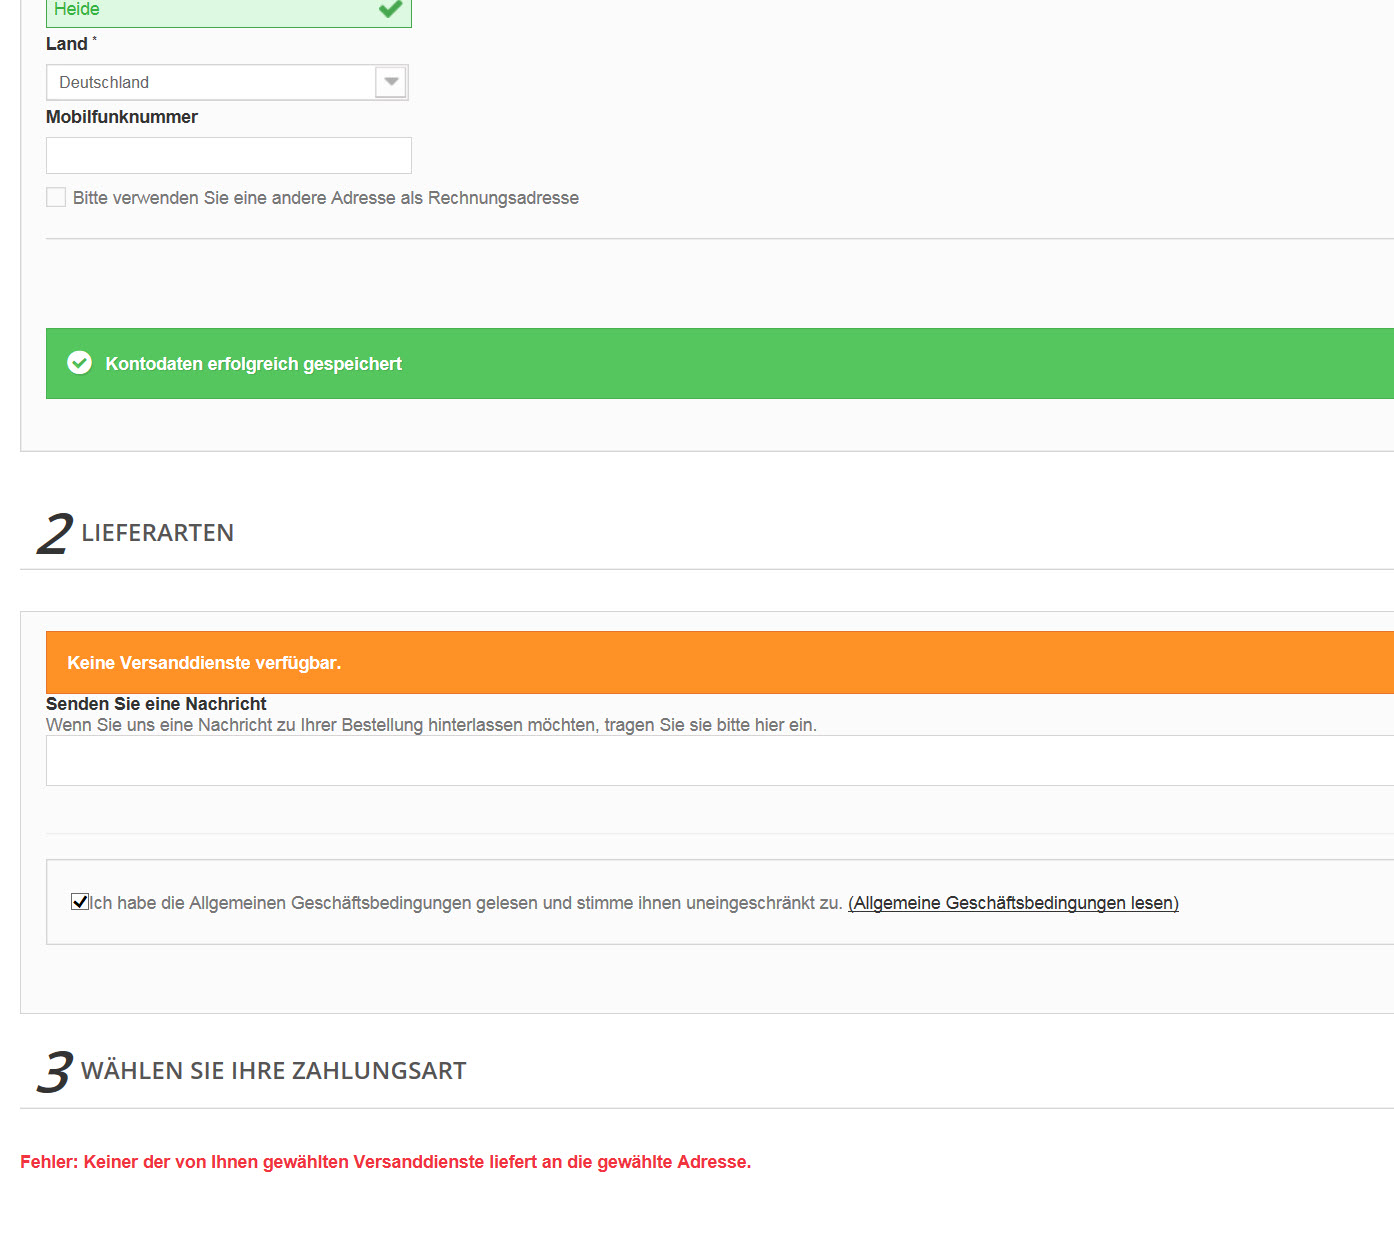
Task: Click the Wenn Sie uns eine Nachricht hint text
Action: pyautogui.click(x=431, y=725)
